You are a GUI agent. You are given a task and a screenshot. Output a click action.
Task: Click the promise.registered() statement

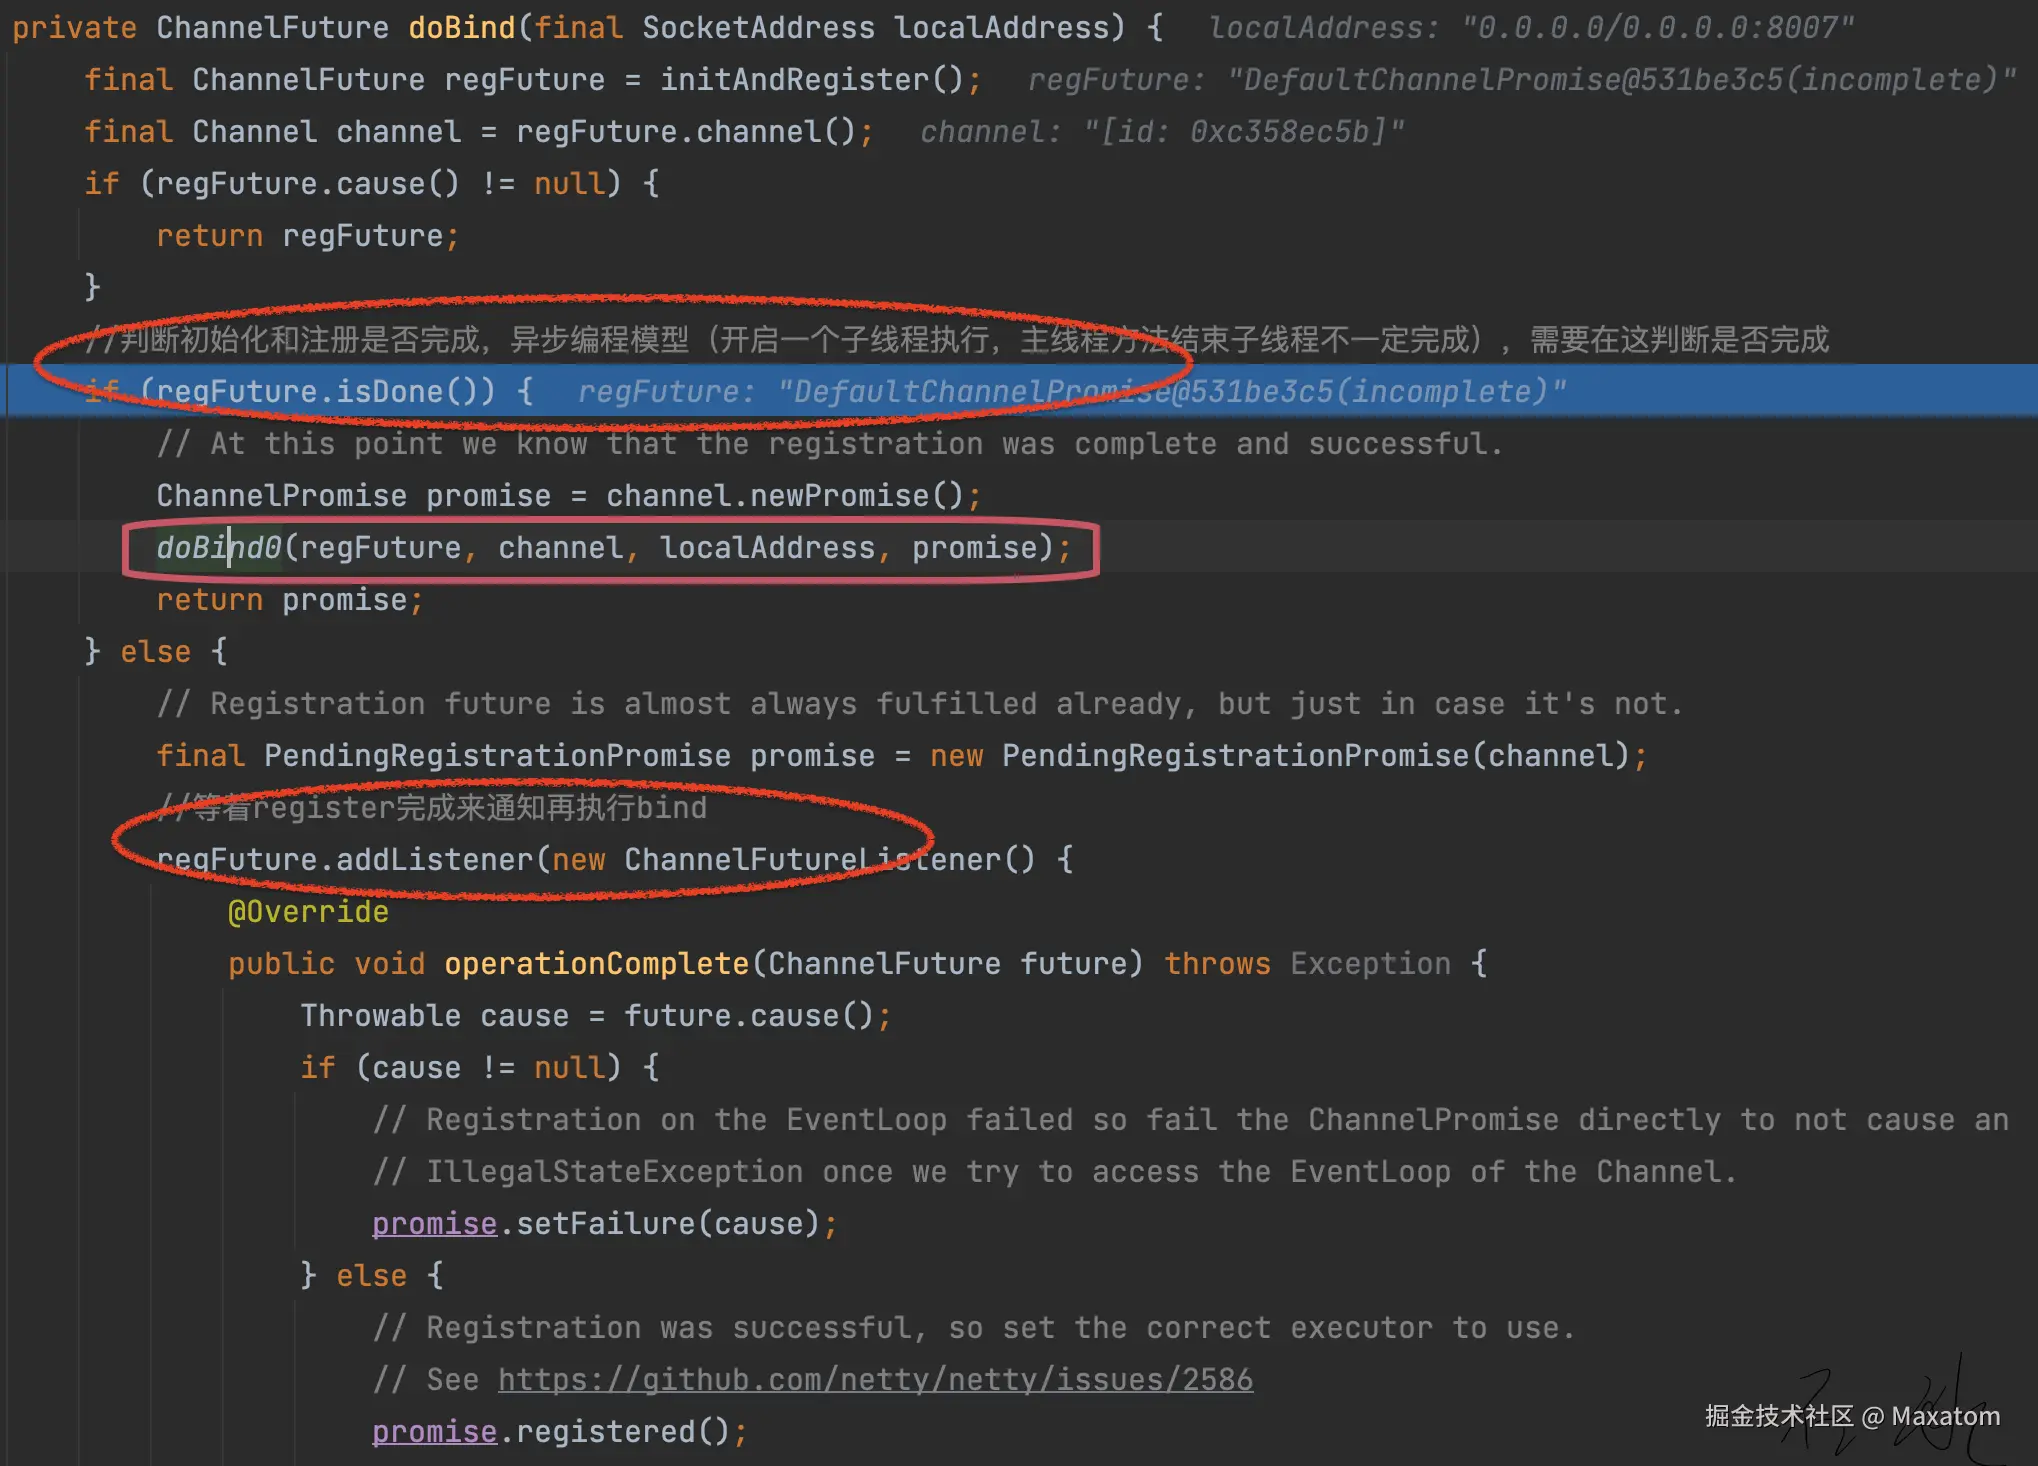pyautogui.click(x=559, y=1431)
